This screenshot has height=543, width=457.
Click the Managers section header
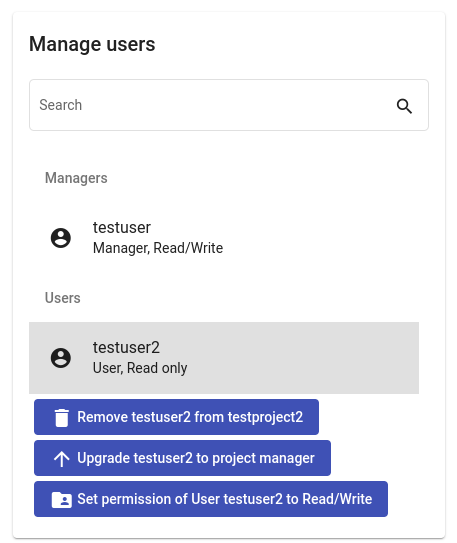(x=76, y=178)
